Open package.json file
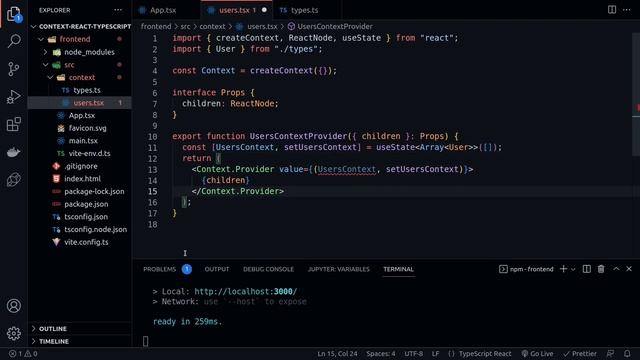 point(80,204)
